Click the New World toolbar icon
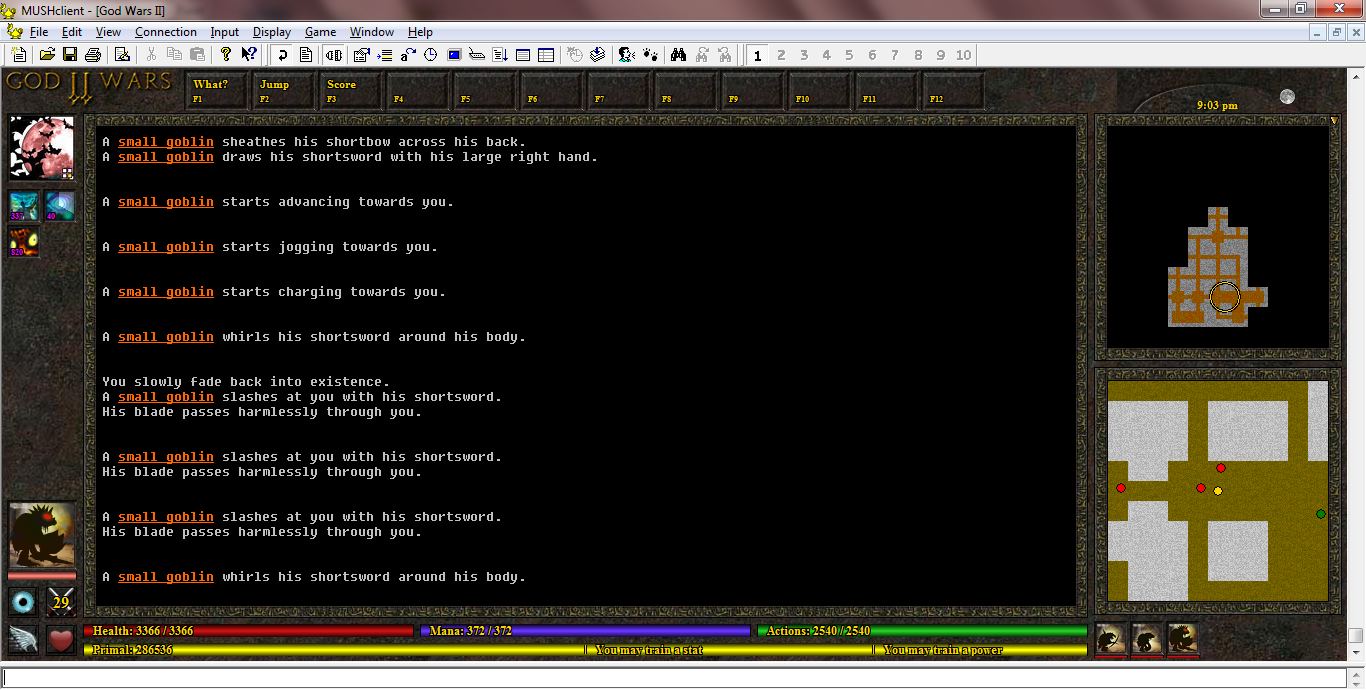 click(19, 55)
